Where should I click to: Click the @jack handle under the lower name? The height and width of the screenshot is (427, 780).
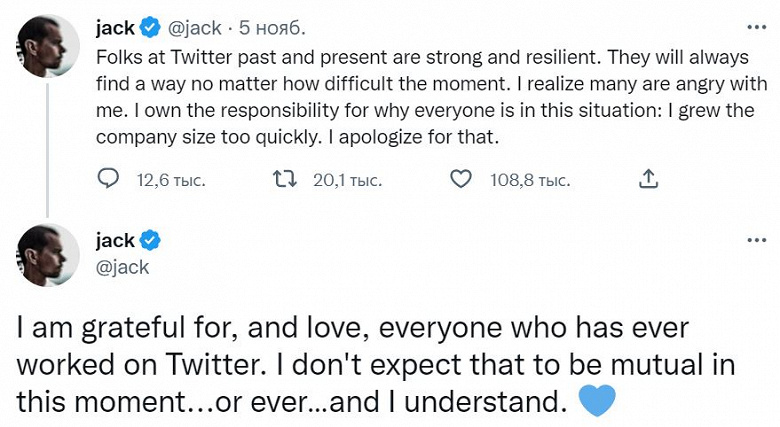coord(122,267)
